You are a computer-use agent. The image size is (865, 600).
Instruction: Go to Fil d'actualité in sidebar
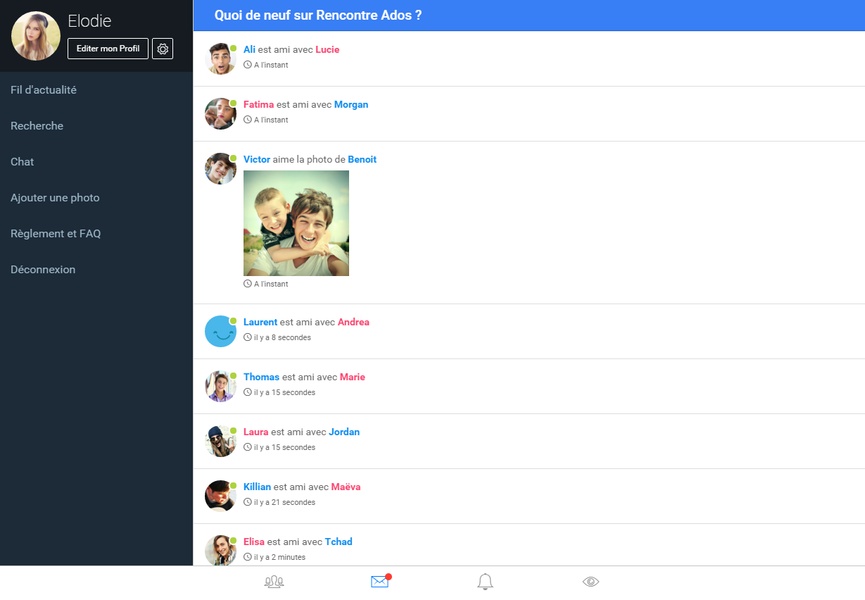point(44,90)
